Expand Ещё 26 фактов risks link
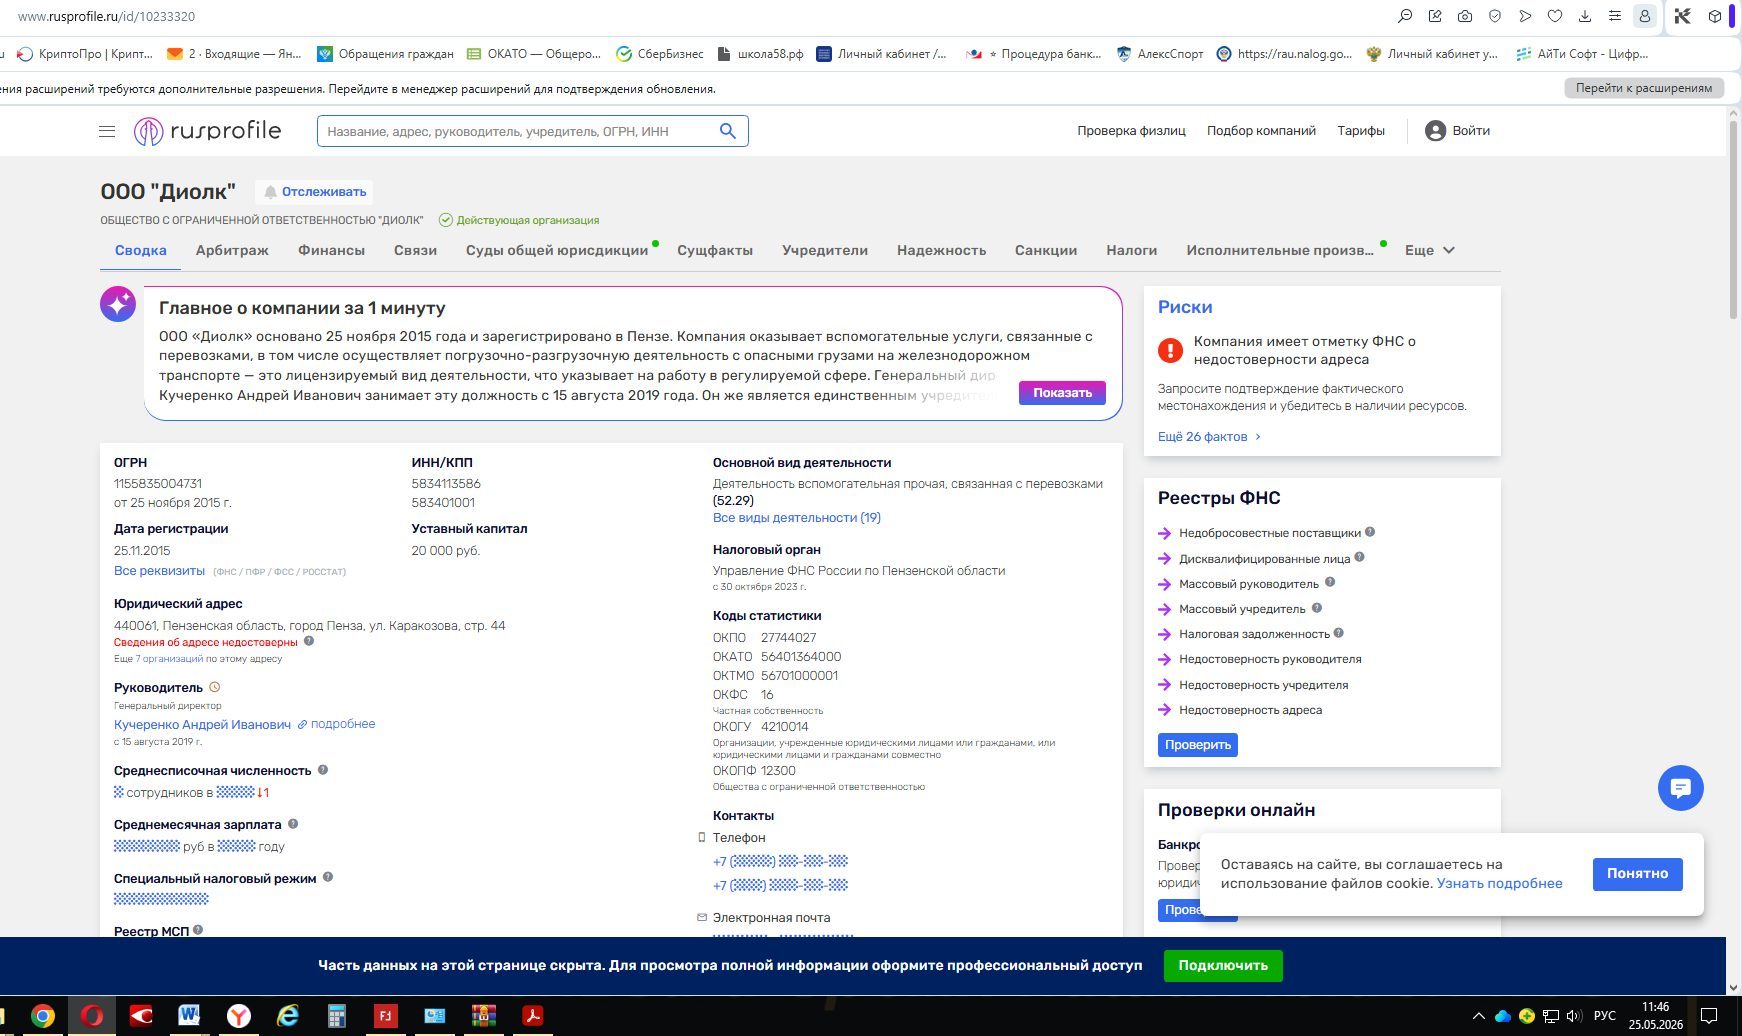The image size is (1742, 1036). (1209, 437)
